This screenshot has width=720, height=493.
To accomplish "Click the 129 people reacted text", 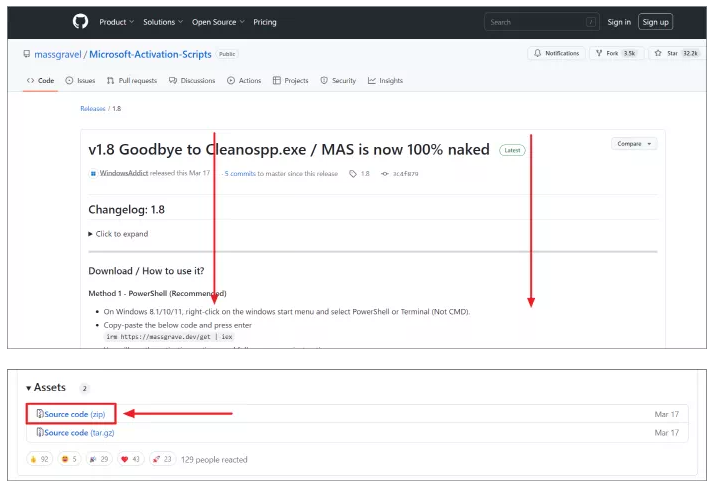I will click(x=214, y=459).
